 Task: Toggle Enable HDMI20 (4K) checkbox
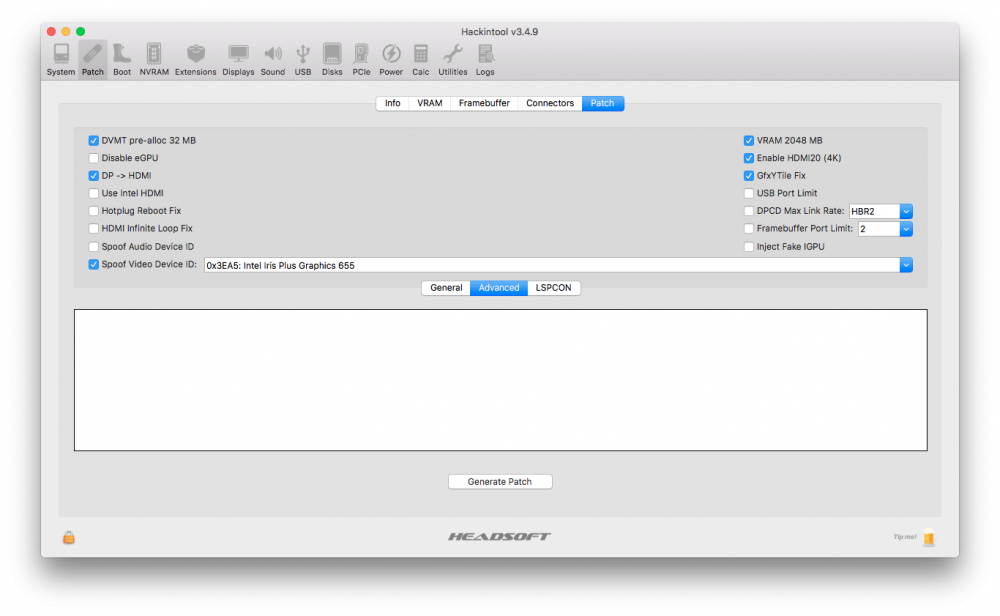click(x=749, y=158)
